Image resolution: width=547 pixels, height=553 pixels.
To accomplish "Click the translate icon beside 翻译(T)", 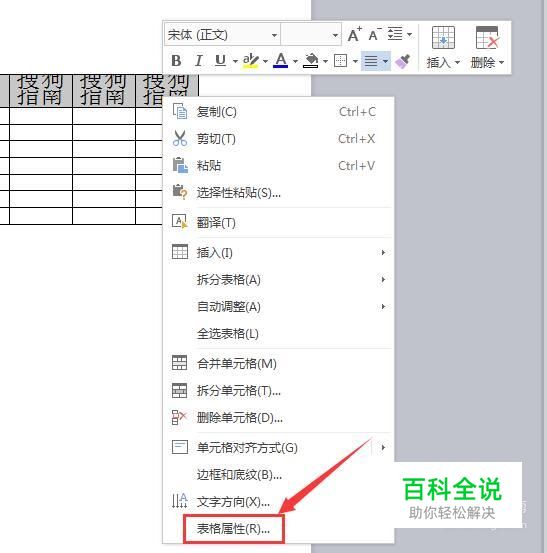I will tap(180, 222).
